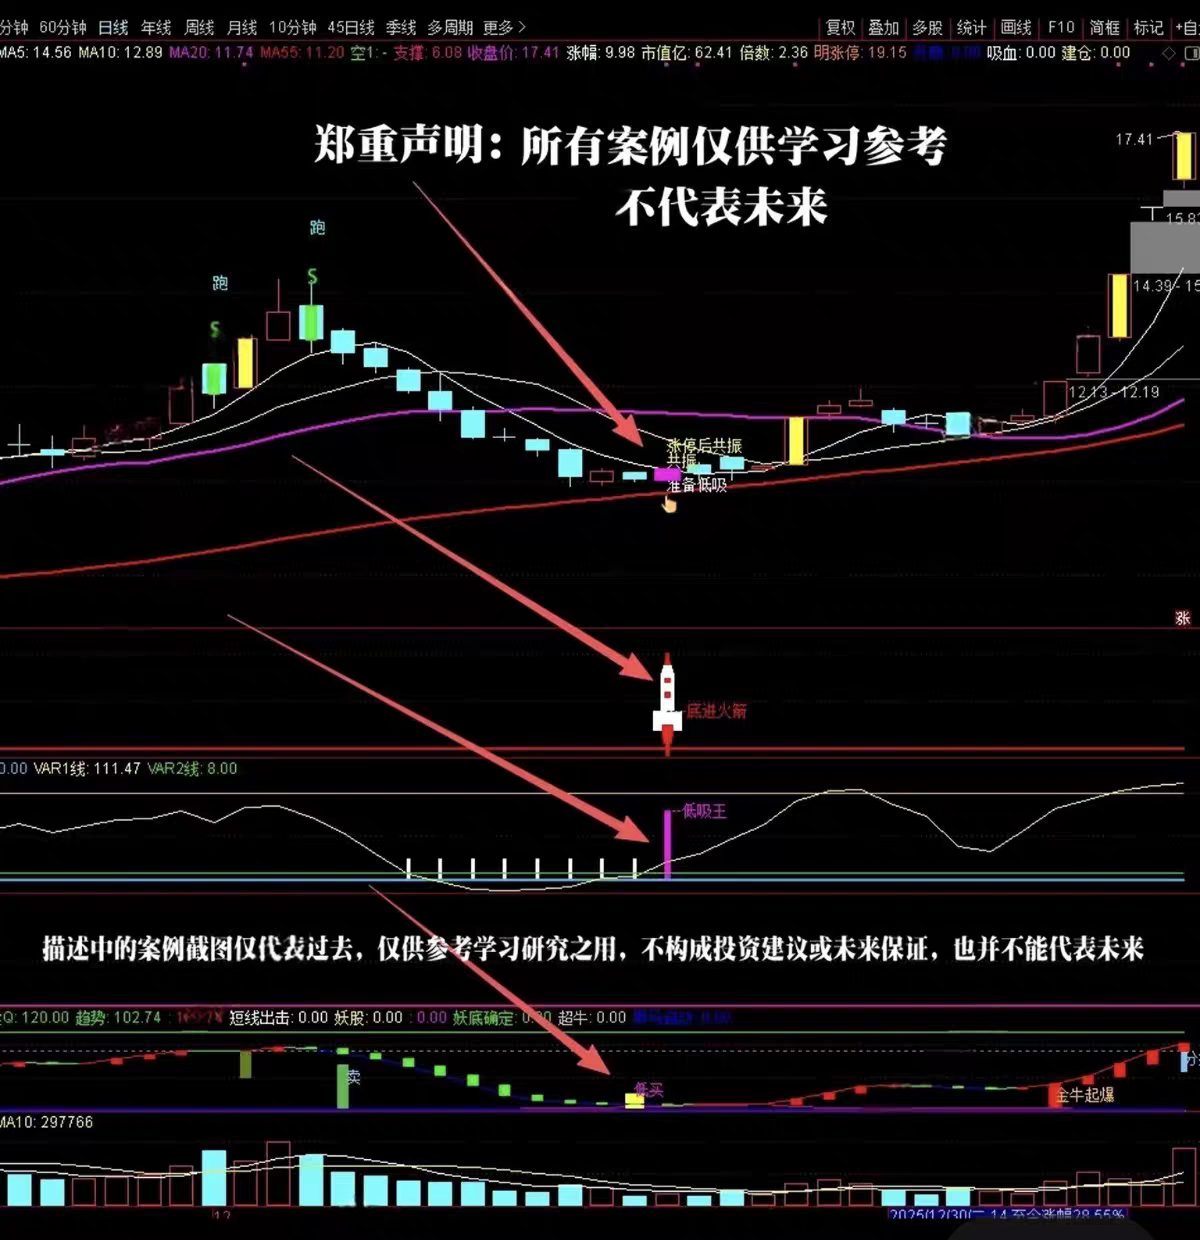Open the 多周期 multi-period view
The width and height of the screenshot is (1200, 1240).
coord(450,27)
